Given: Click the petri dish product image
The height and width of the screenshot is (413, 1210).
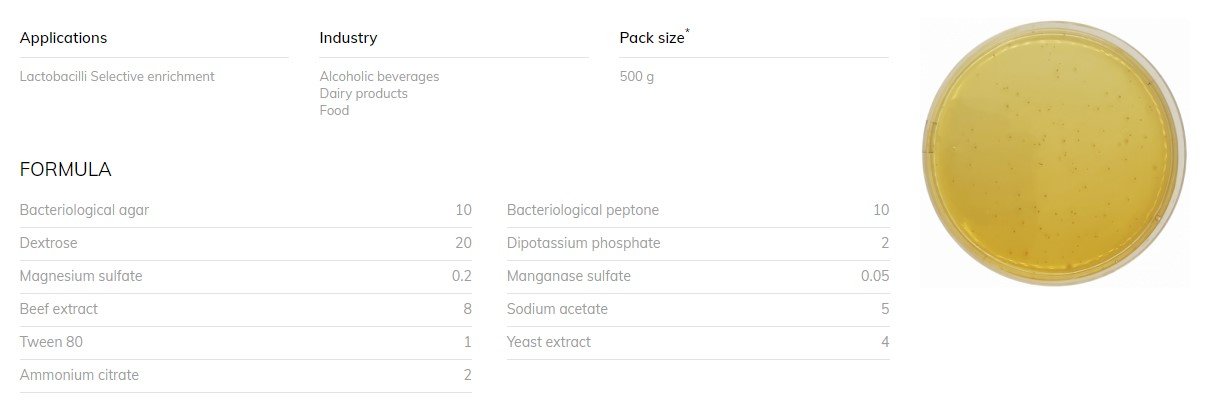Looking at the screenshot, I should point(1054,153).
